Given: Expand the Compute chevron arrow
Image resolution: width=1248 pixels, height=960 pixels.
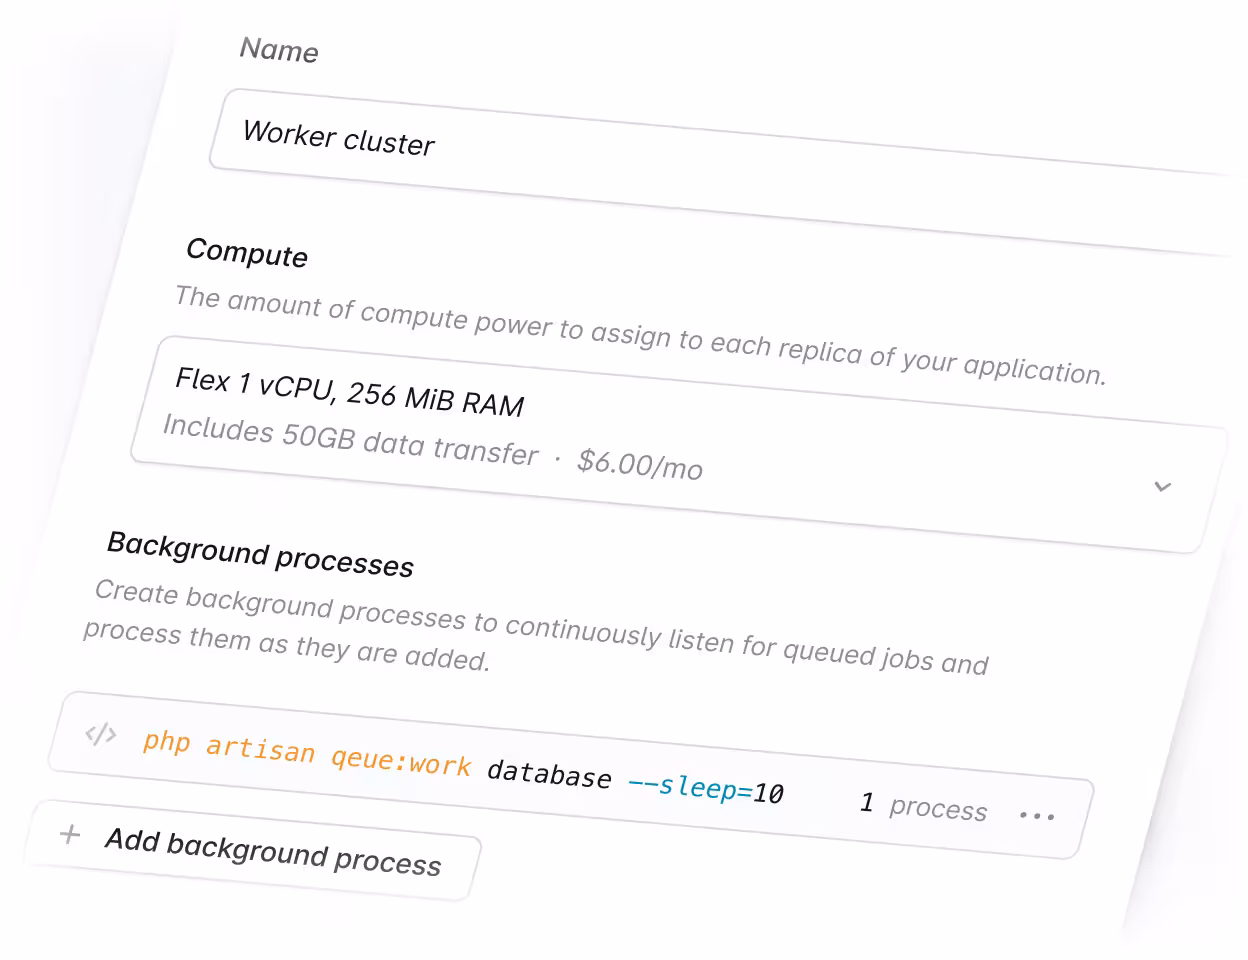Looking at the screenshot, I should click(x=1162, y=487).
